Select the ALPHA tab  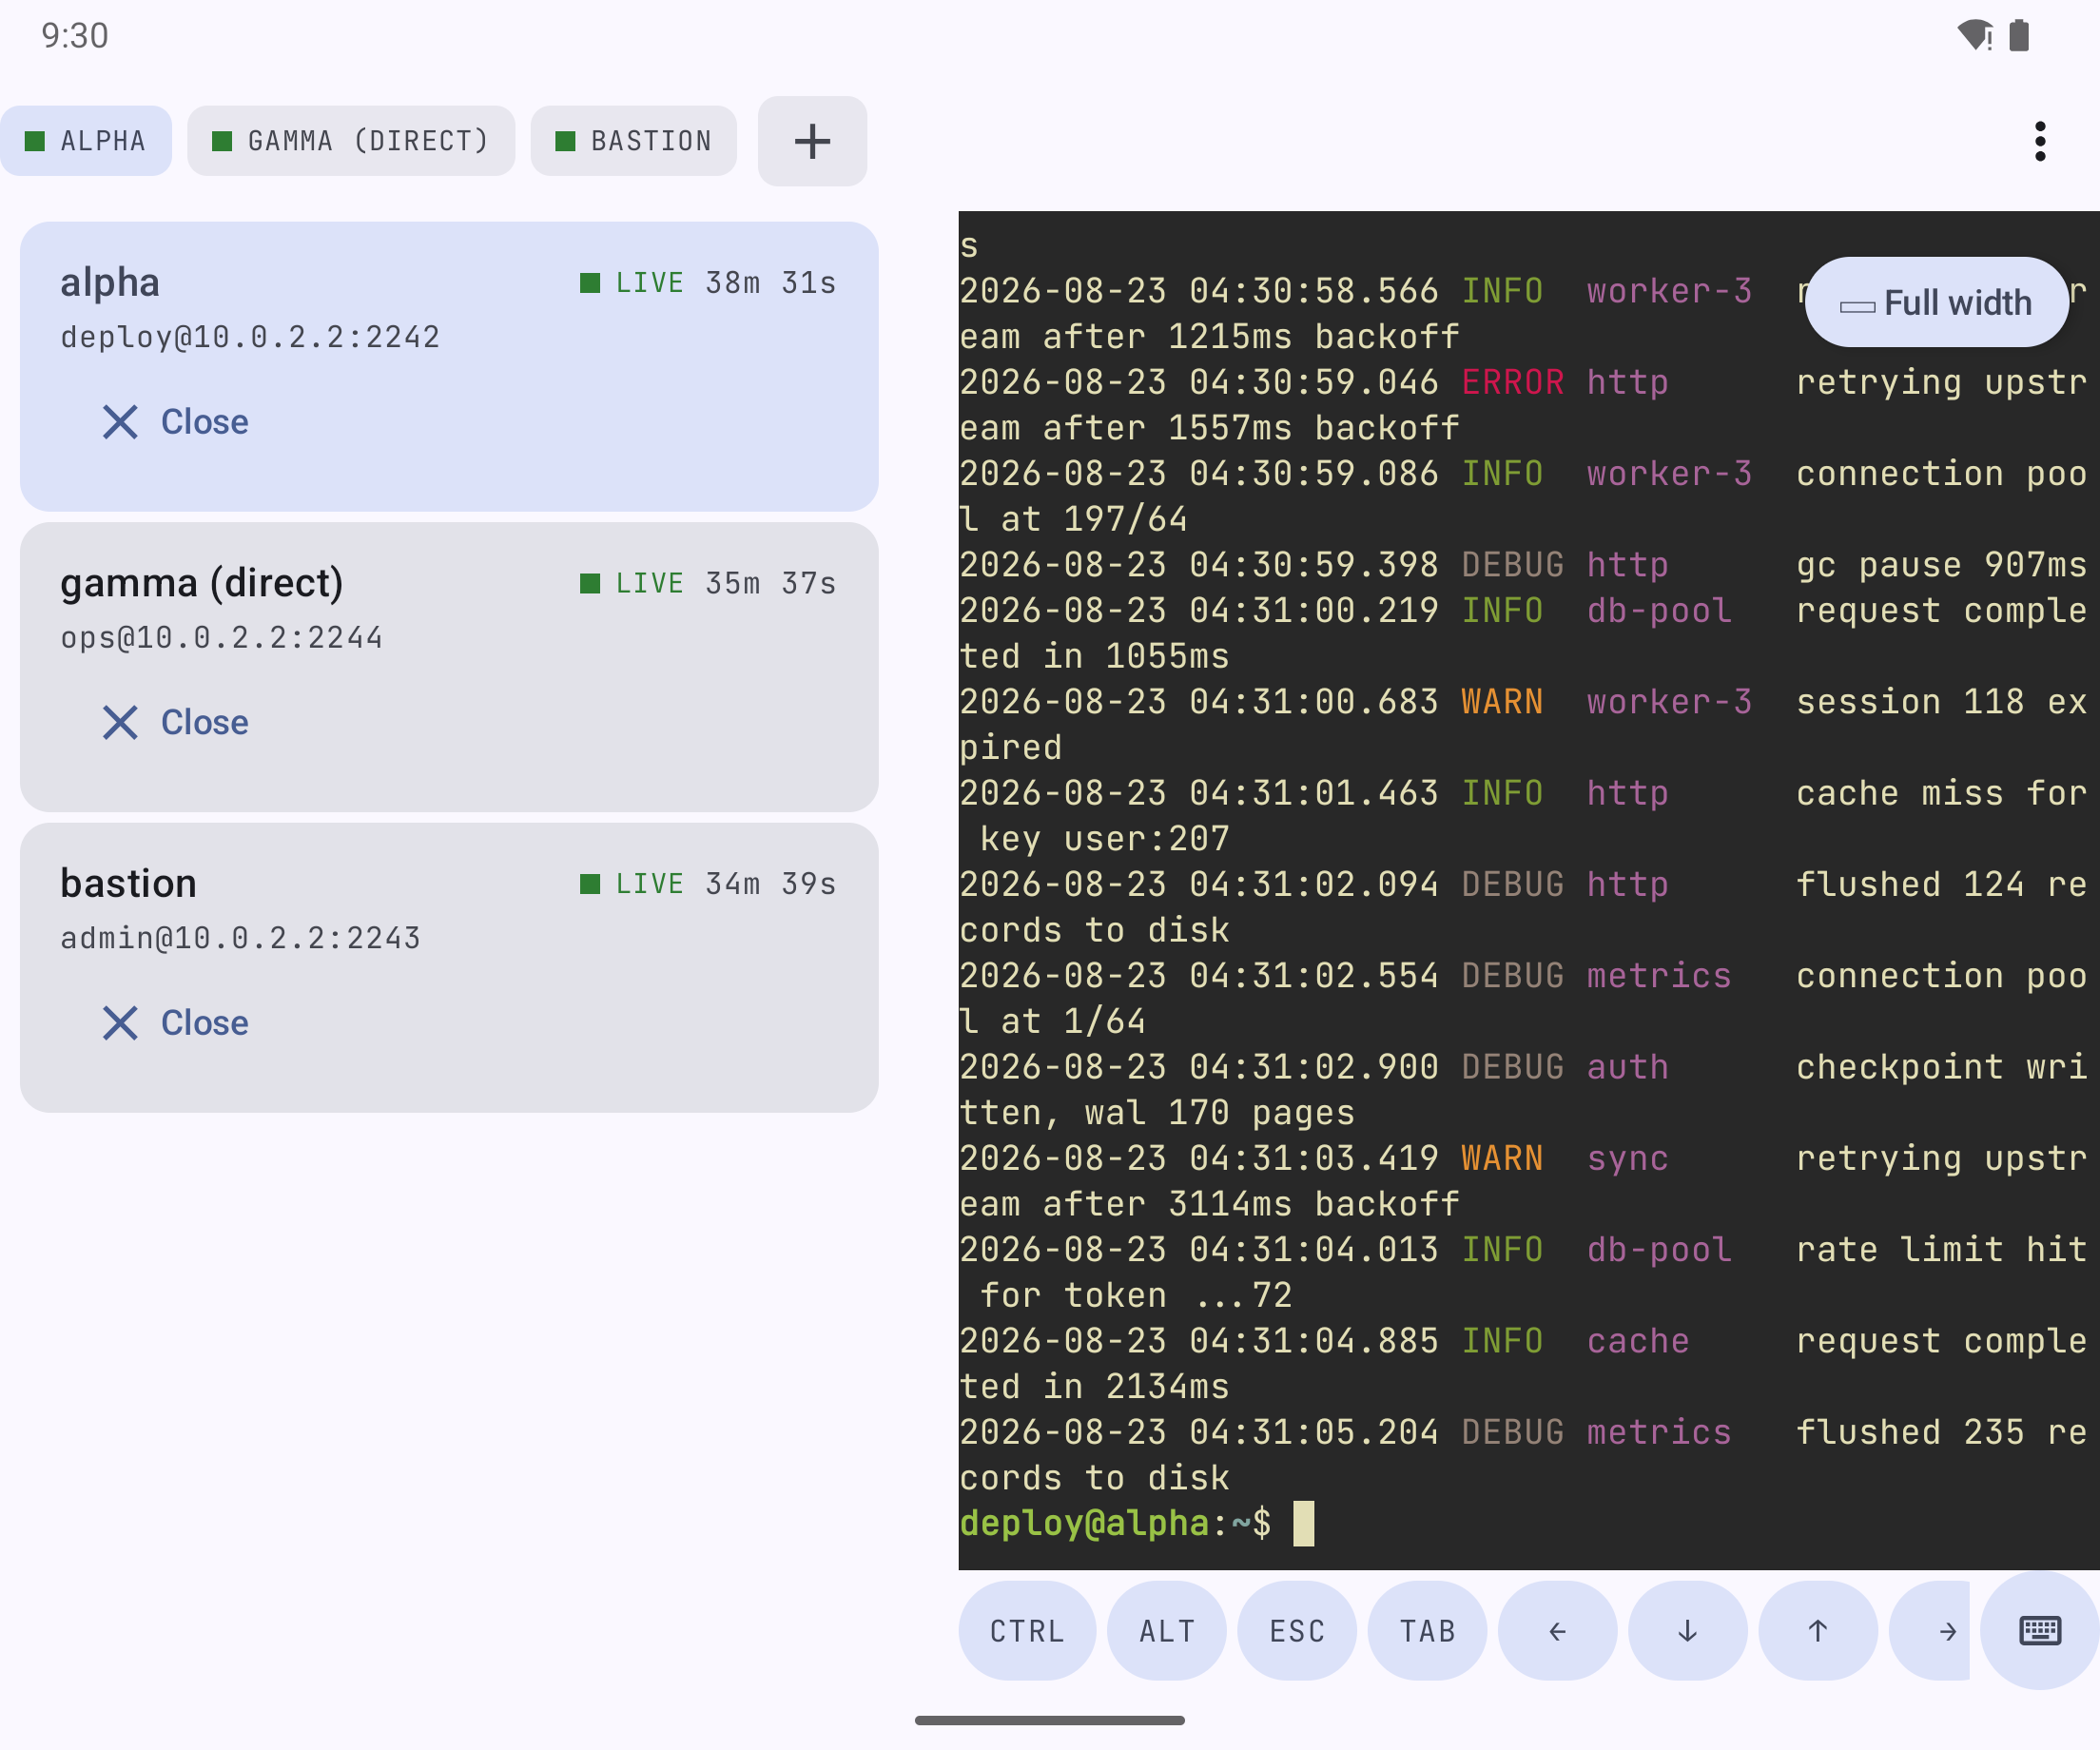click(x=86, y=141)
